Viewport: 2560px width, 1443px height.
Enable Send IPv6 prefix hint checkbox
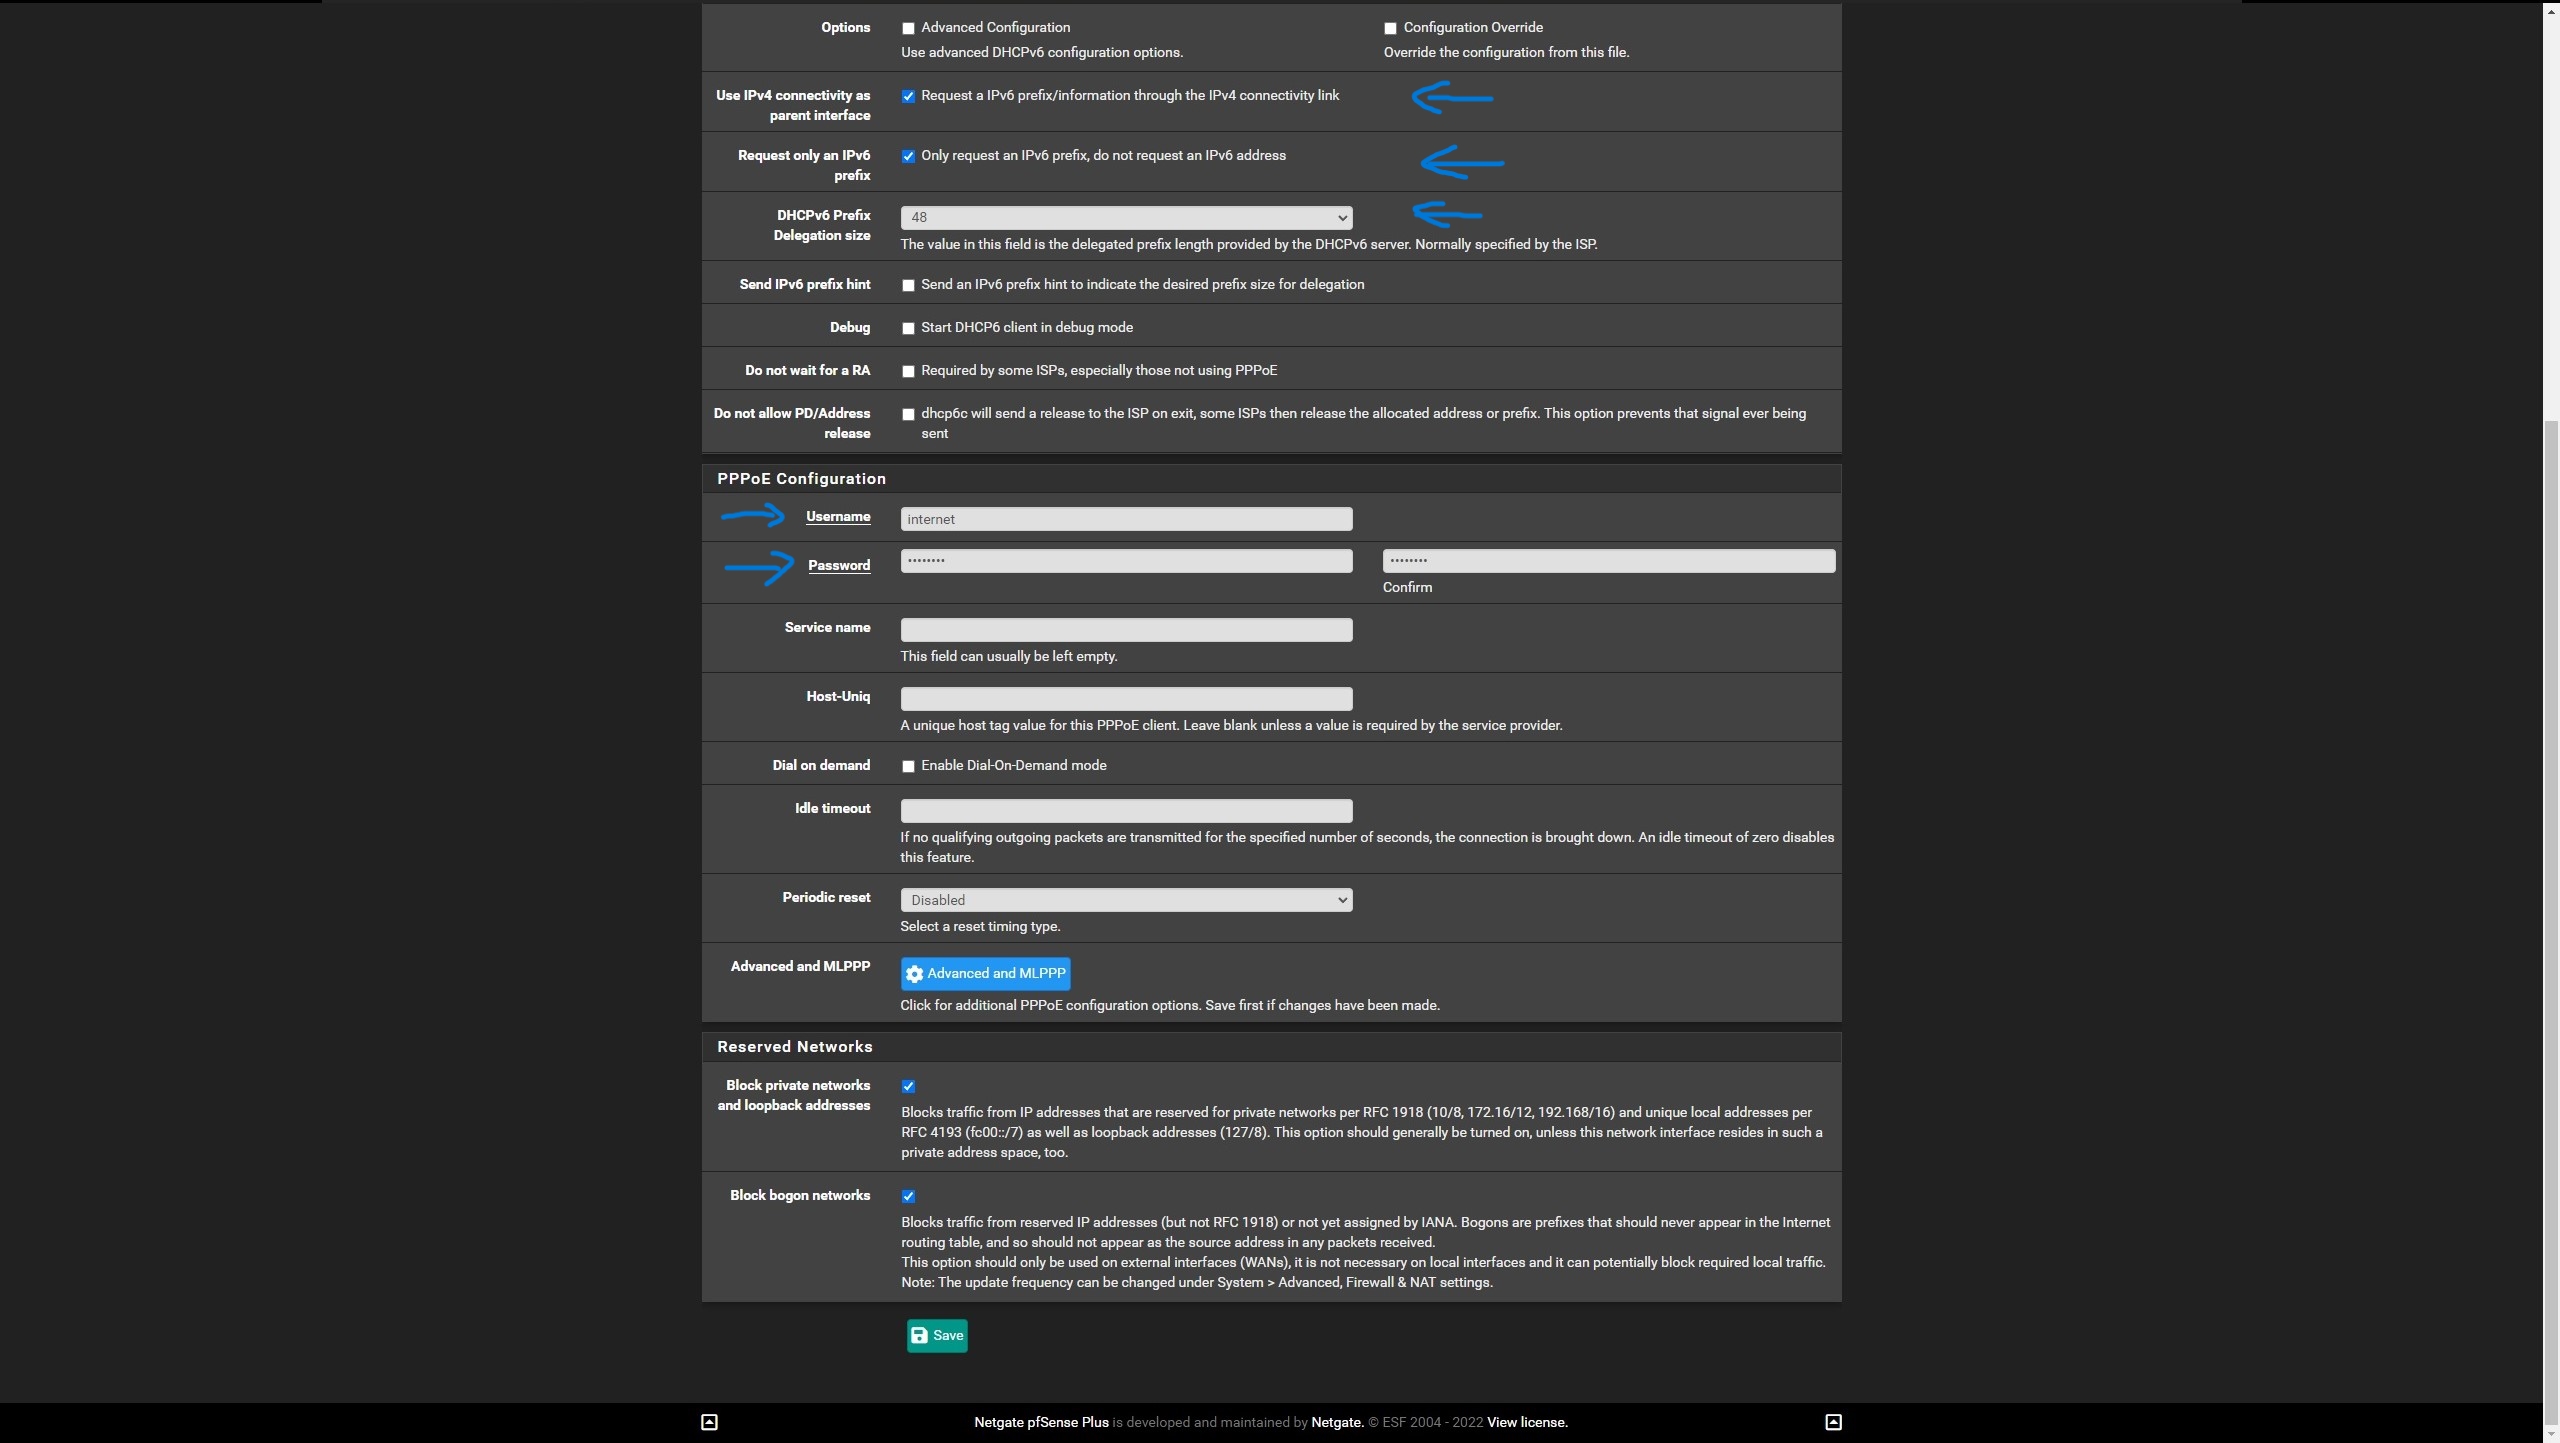(x=908, y=285)
